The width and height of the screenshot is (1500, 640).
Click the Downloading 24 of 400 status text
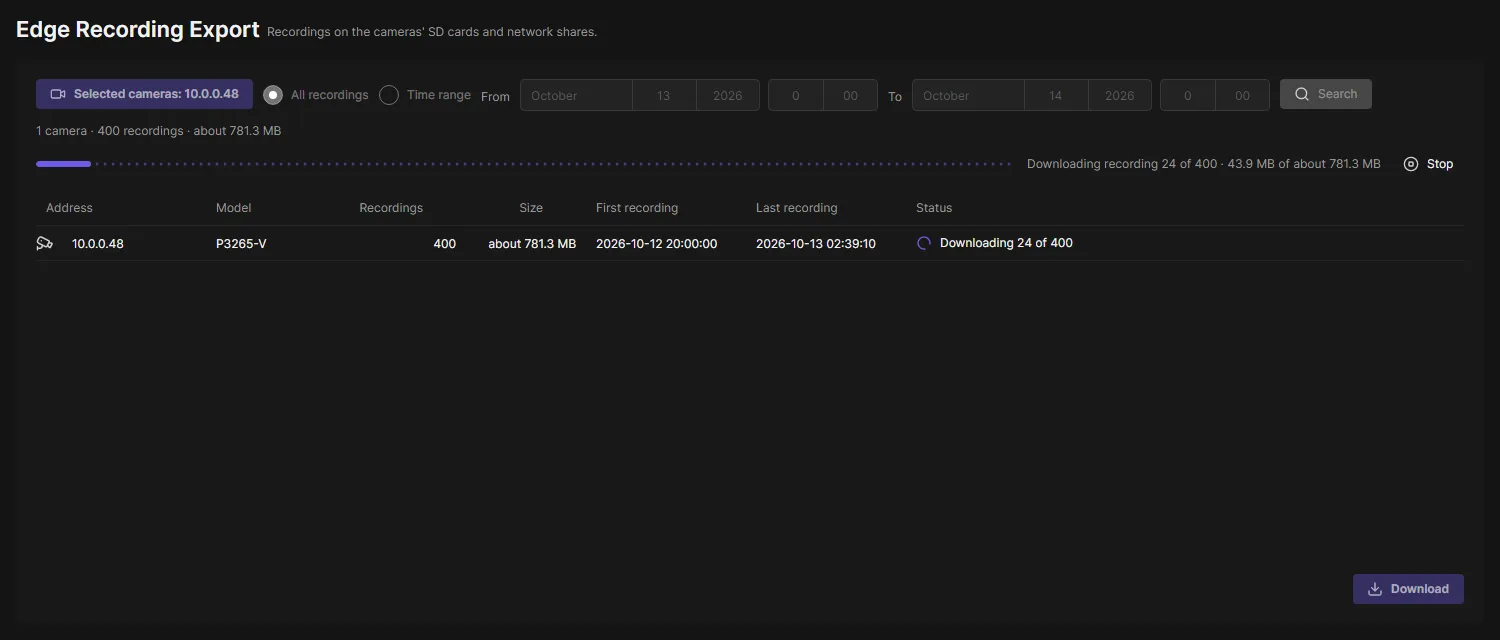pos(1006,243)
